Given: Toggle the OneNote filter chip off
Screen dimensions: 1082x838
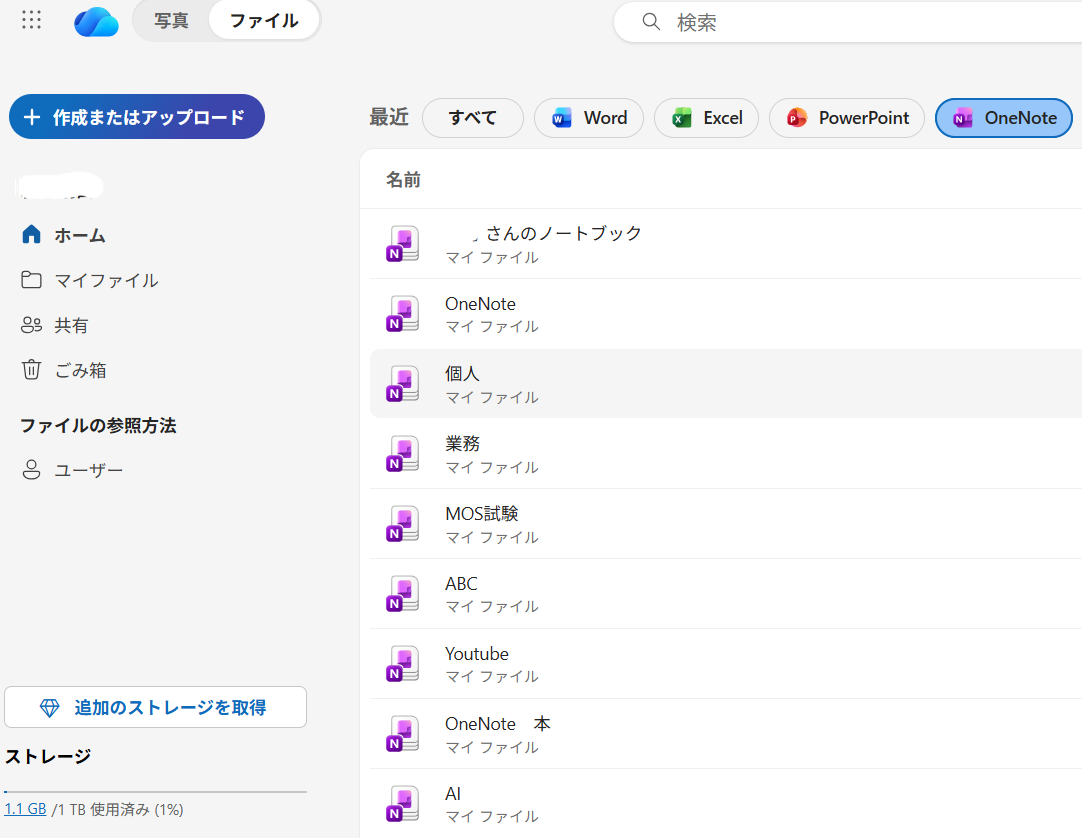Looking at the screenshot, I should tap(1003, 117).
